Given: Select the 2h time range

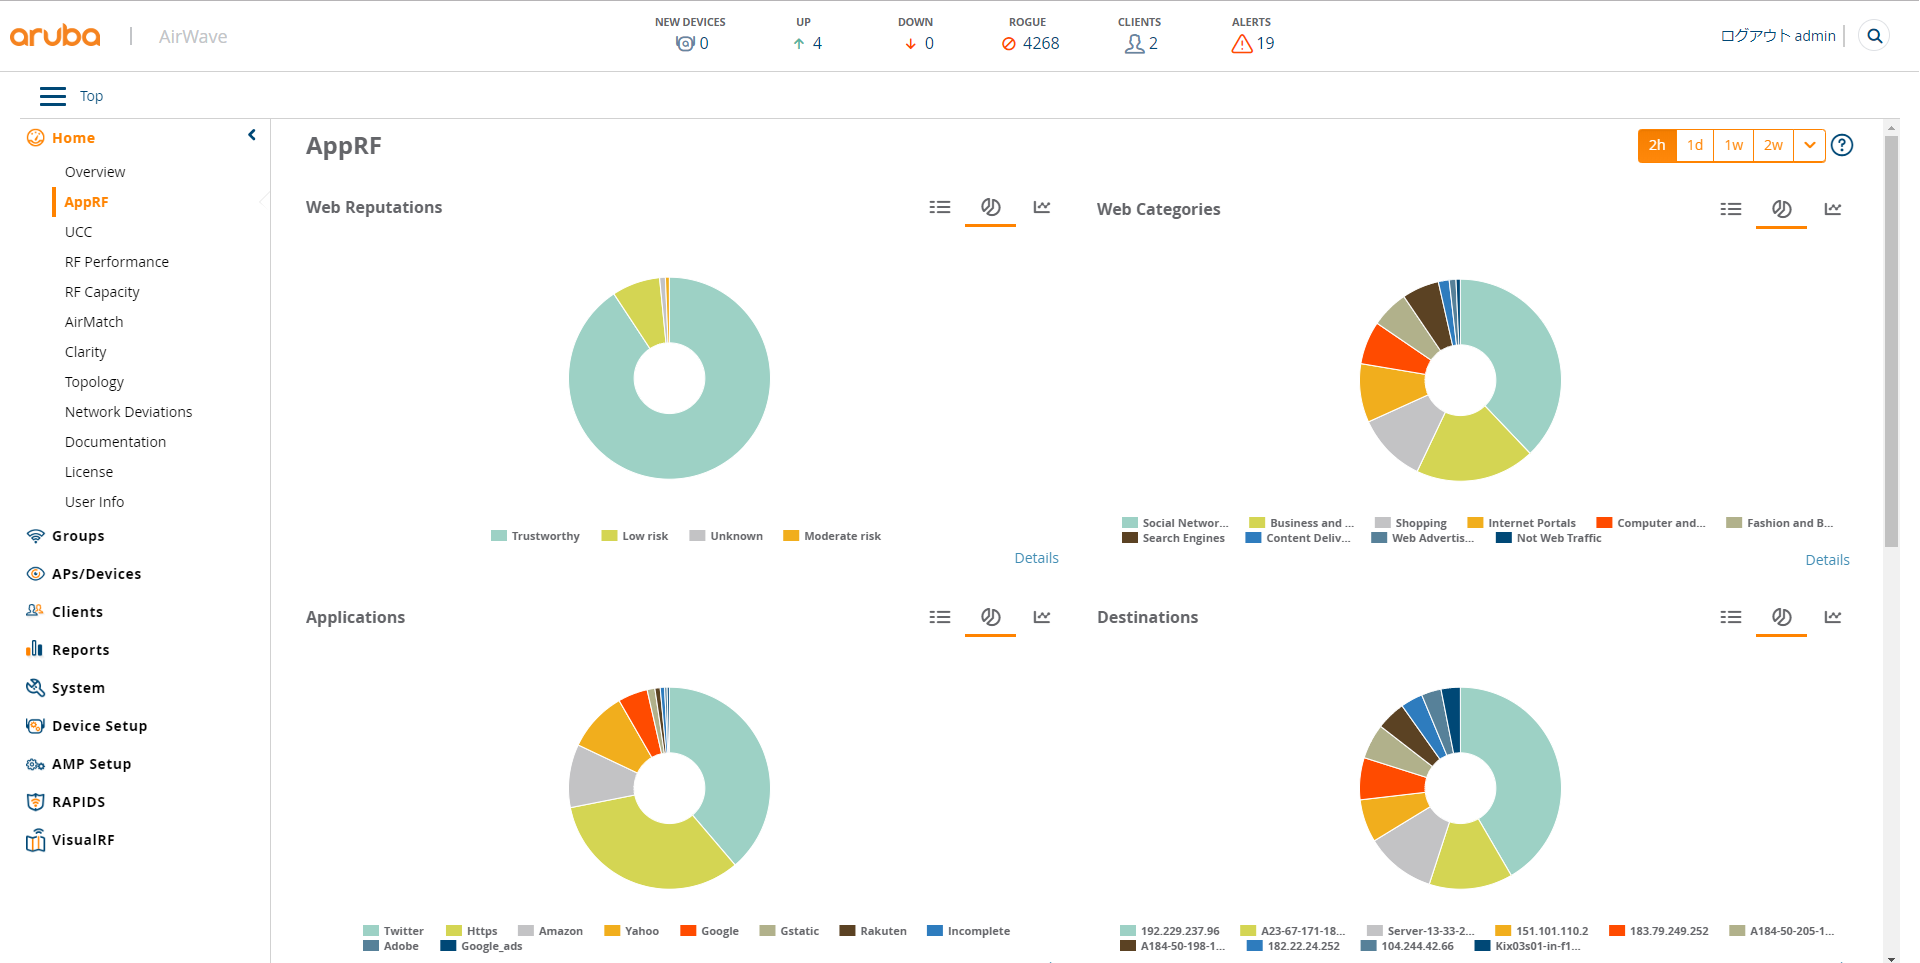Looking at the screenshot, I should click(x=1657, y=145).
